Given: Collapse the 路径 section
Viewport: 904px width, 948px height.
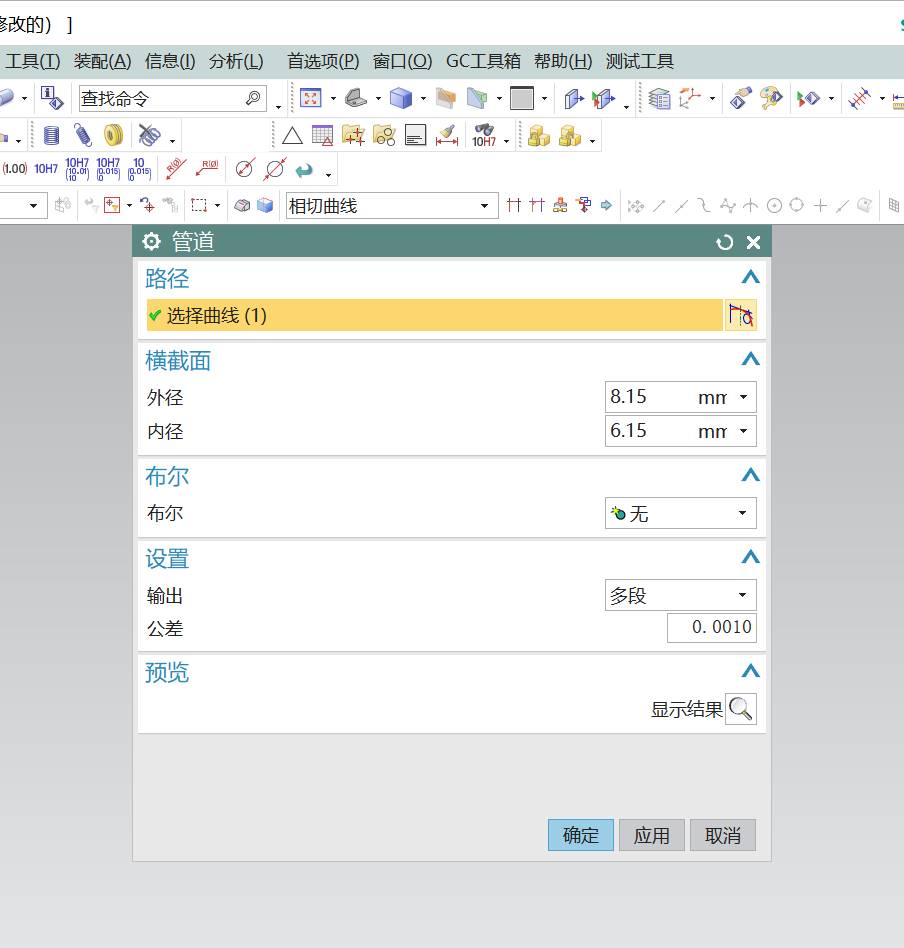Looking at the screenshot, I should (750, 278).
